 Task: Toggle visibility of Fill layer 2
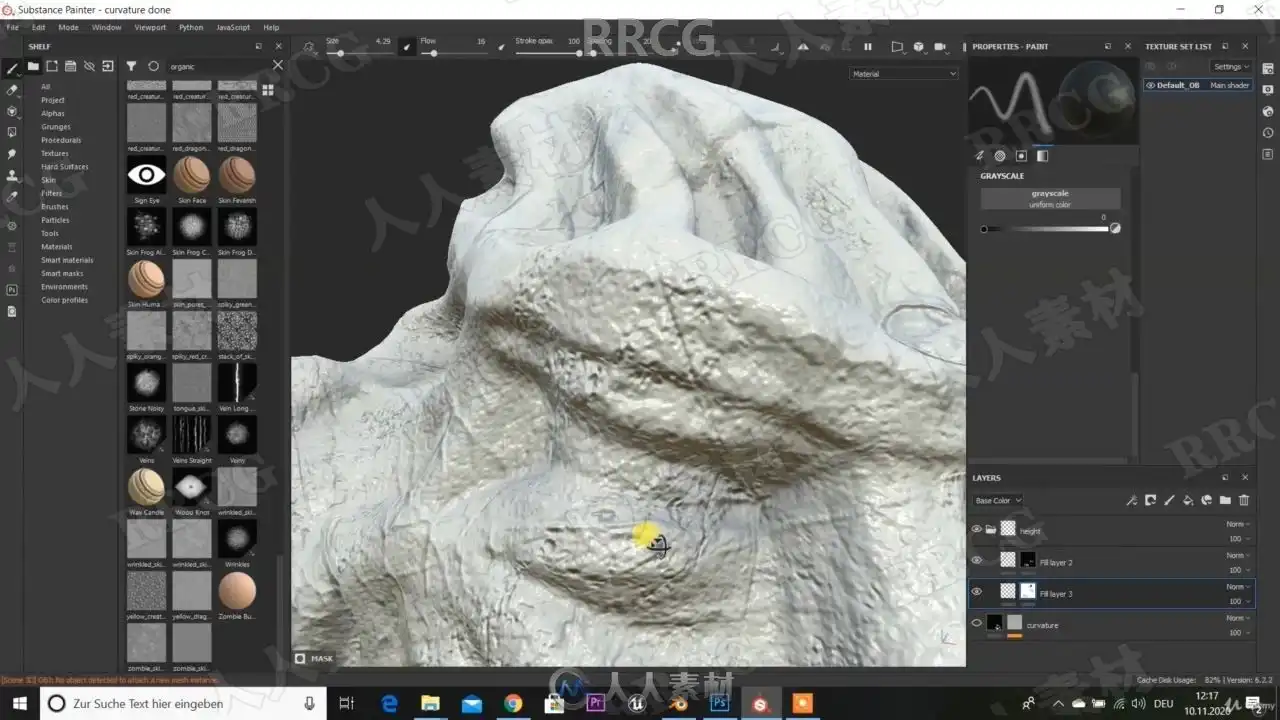coord(977,561)
